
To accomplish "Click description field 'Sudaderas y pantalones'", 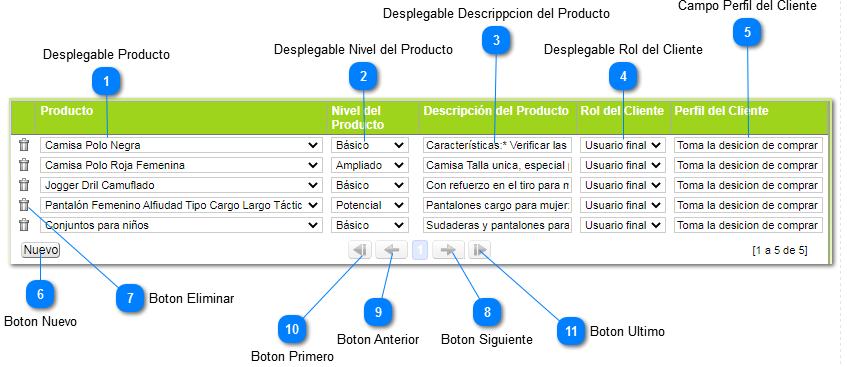I will tap(498, 225).
